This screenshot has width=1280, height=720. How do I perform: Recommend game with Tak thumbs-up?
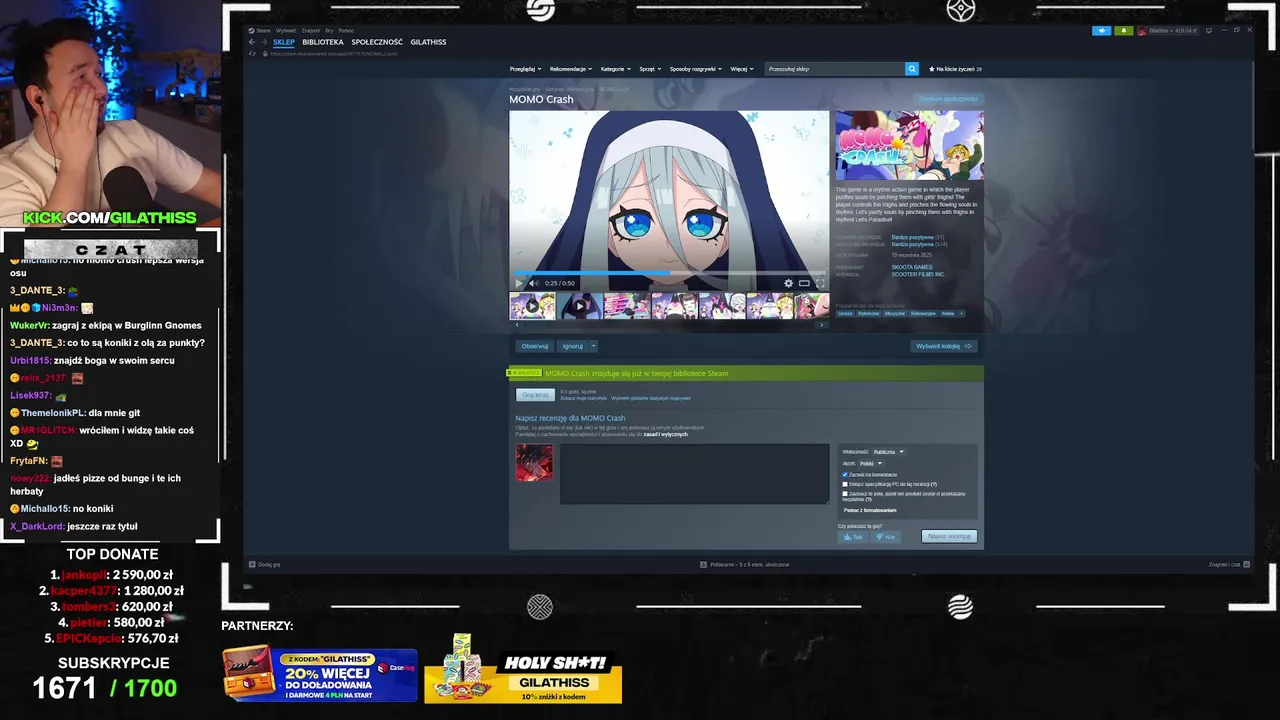pyautogui.click(x=853, y=537)
